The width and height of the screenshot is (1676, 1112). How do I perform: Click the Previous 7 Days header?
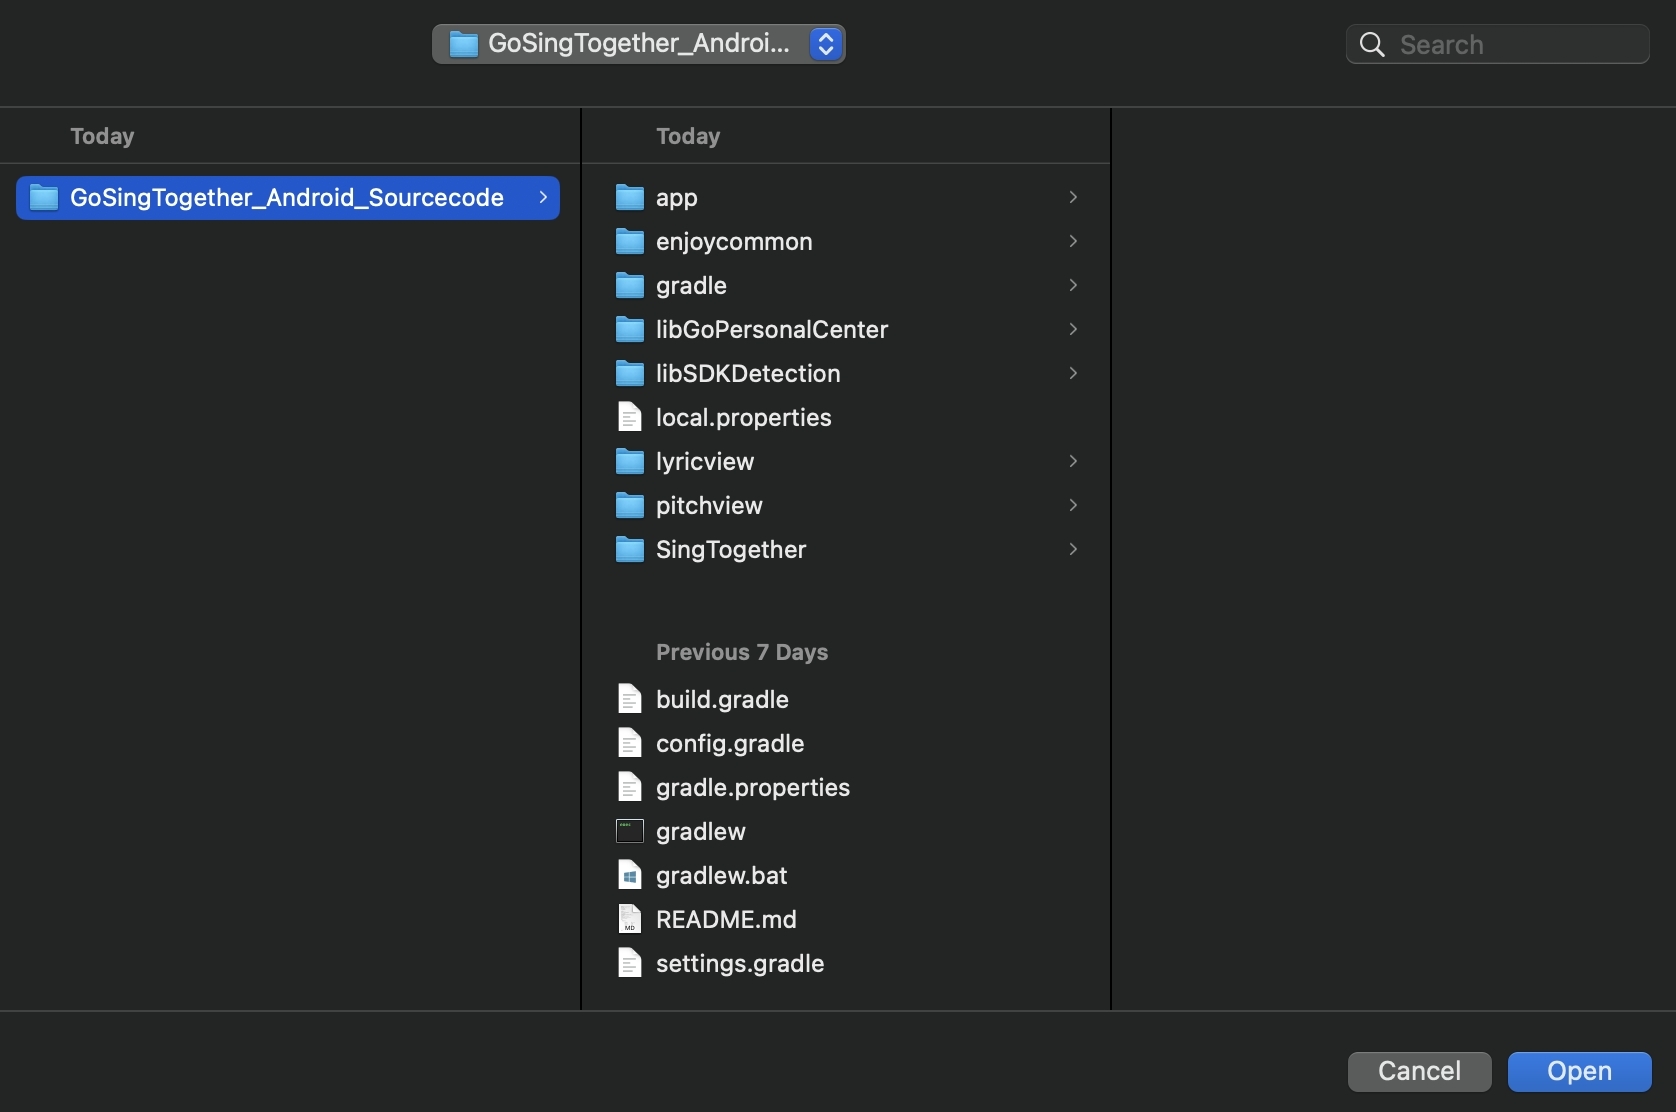tap(742, 652)
